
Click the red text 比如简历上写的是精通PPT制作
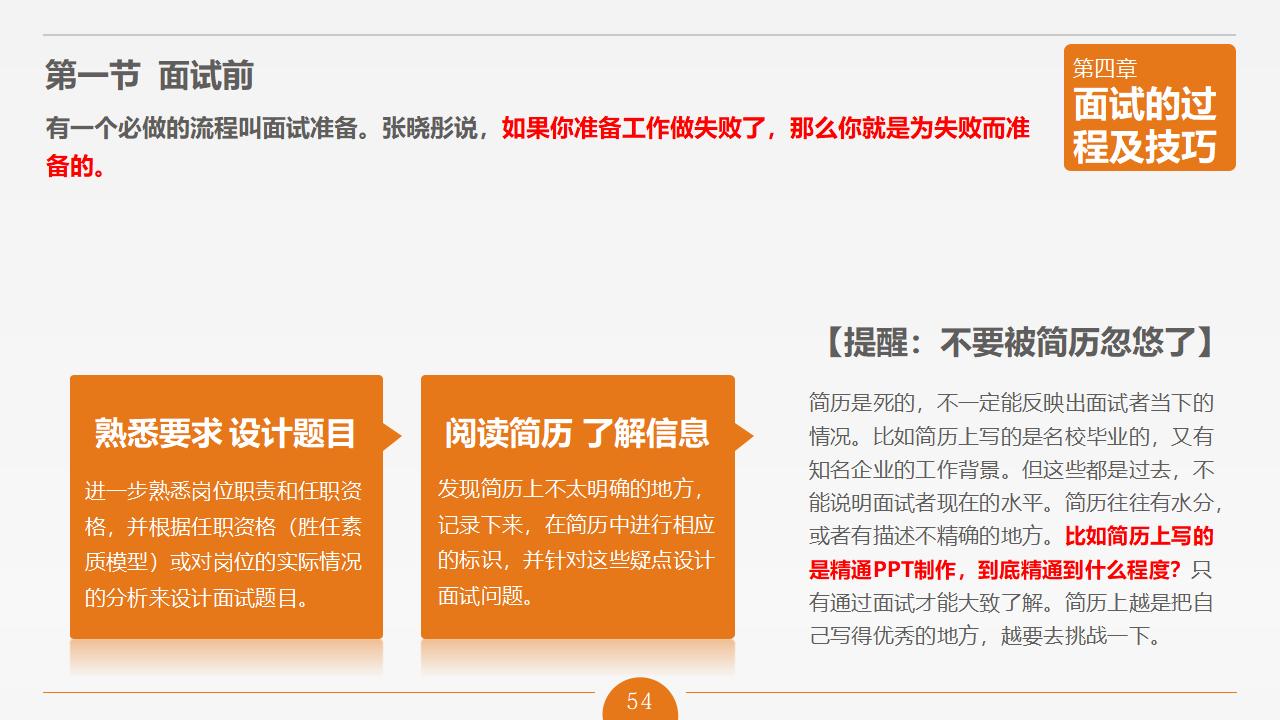pos(1011,553)
